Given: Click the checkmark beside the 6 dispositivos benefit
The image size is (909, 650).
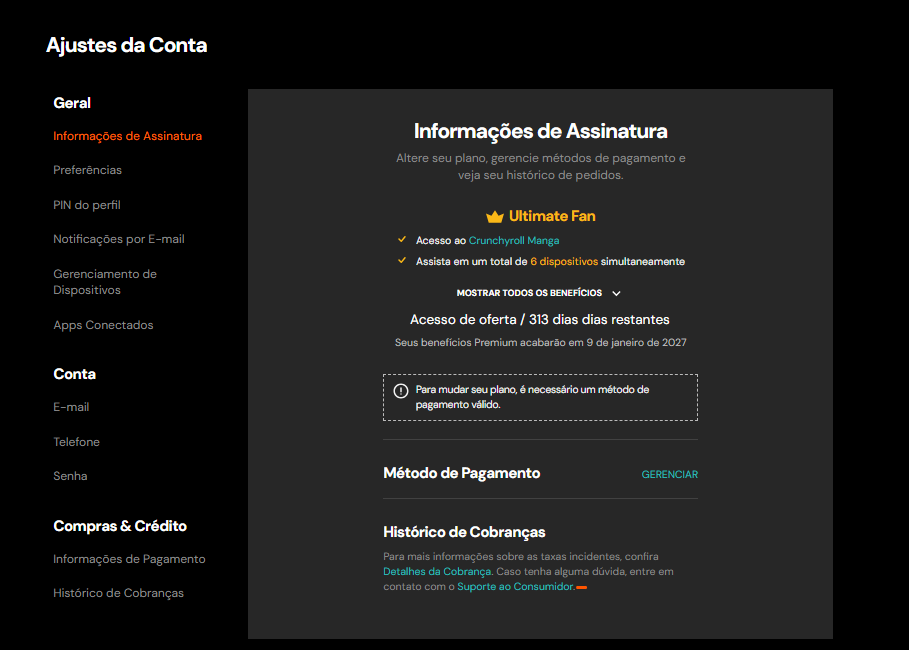Looking at the screenshot, I should (x=403, y=260).
